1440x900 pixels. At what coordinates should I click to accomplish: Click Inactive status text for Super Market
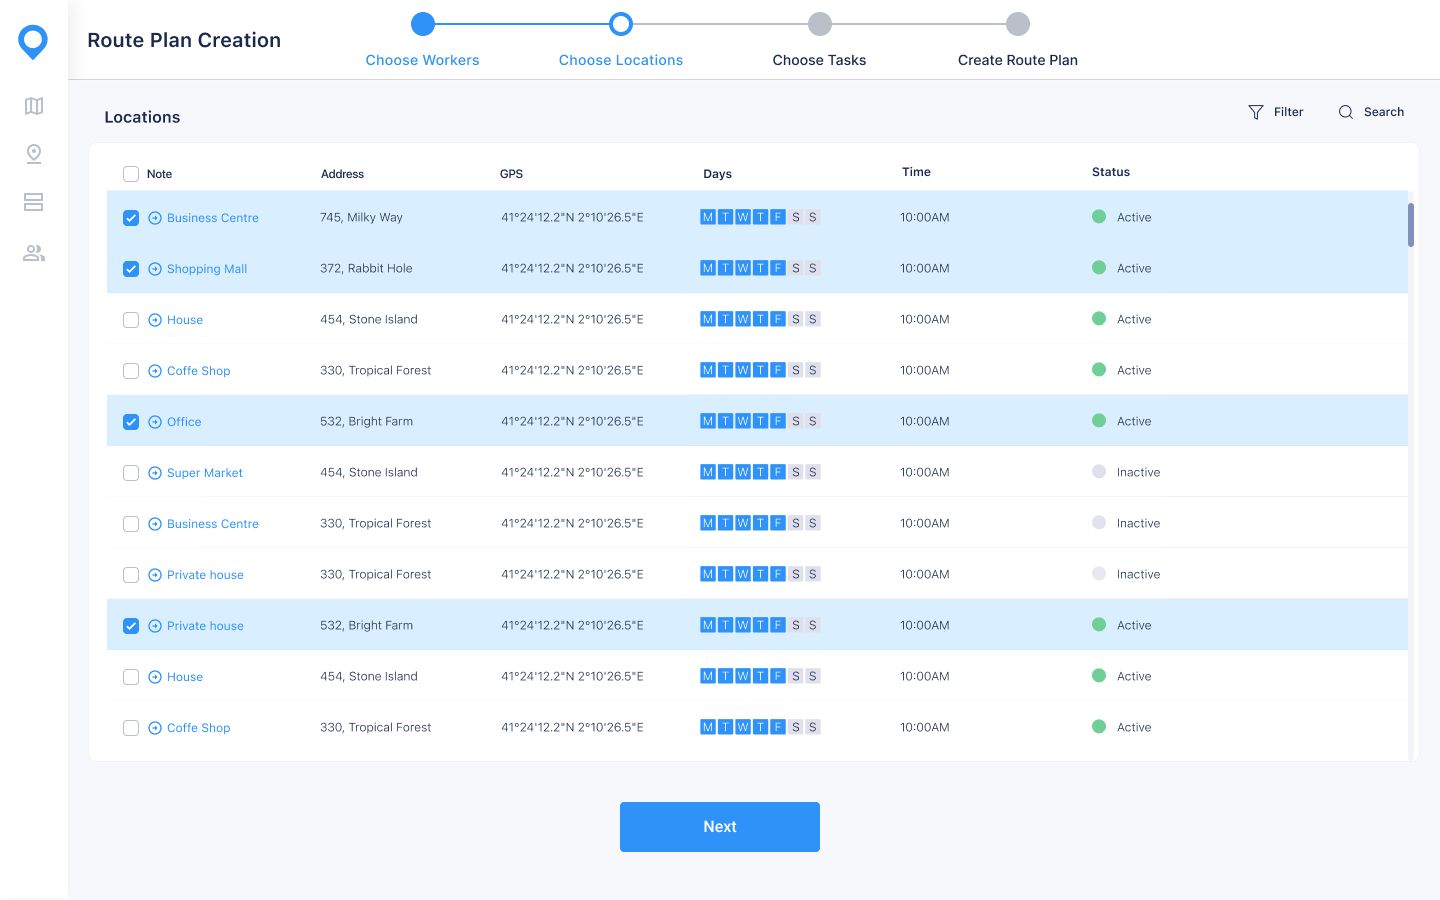point(1138,472)
